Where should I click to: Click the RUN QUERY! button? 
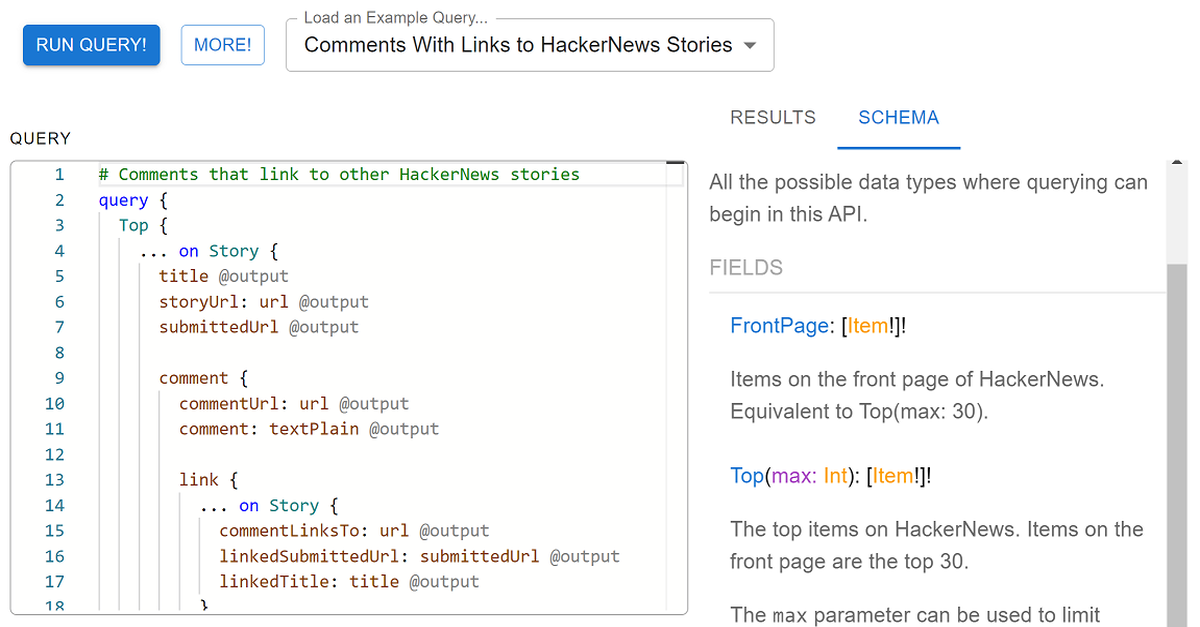(x=91, y=45)
